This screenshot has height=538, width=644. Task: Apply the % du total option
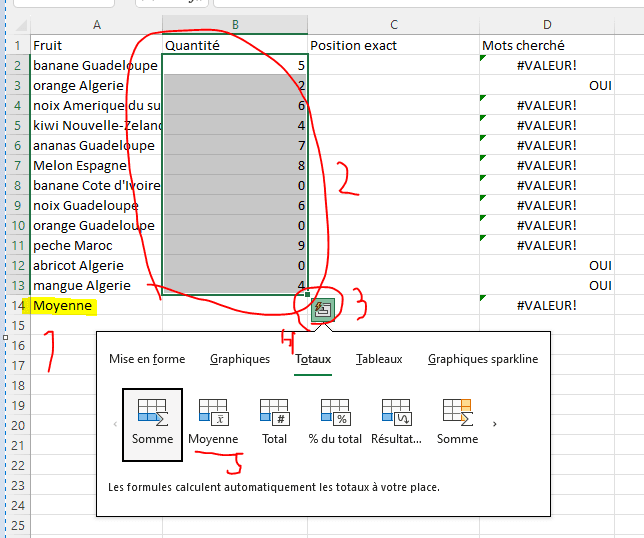(335, 421)
